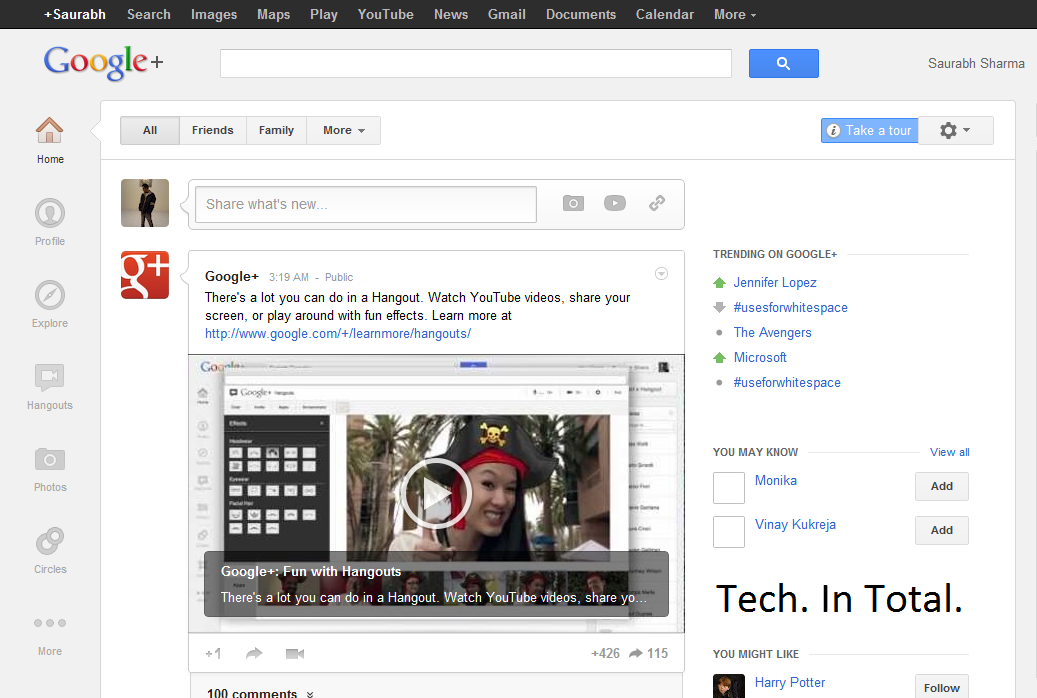Attach a link with the chain icon

point(657,203)
